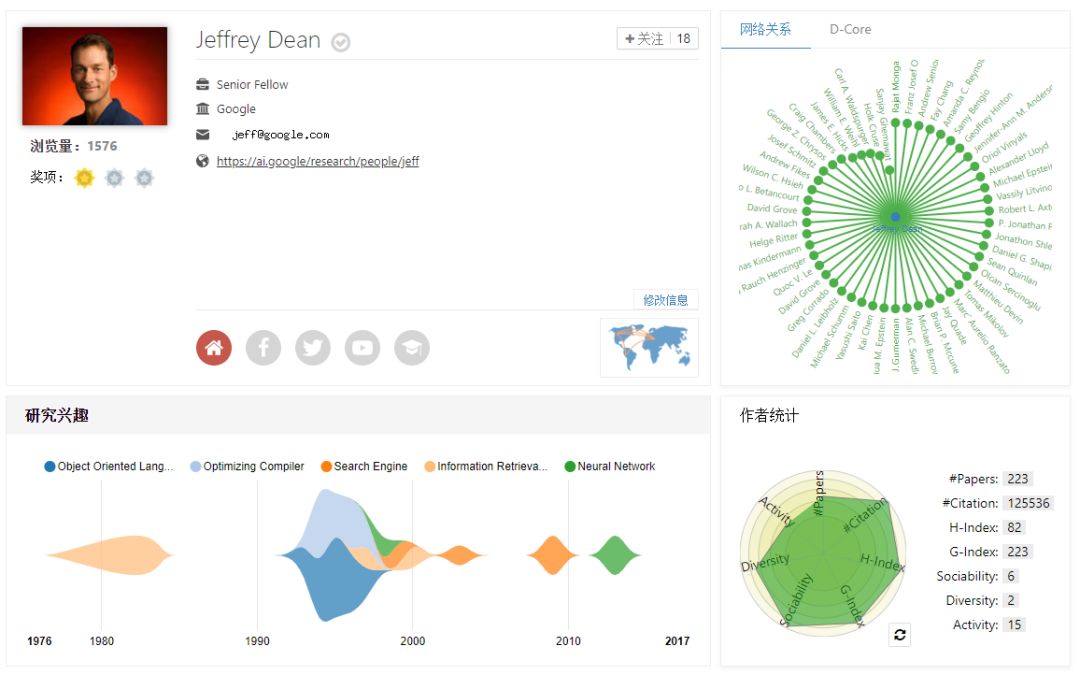Click the graduation cap scholar icon
1080x675 pixels.
tap(412, 347)
